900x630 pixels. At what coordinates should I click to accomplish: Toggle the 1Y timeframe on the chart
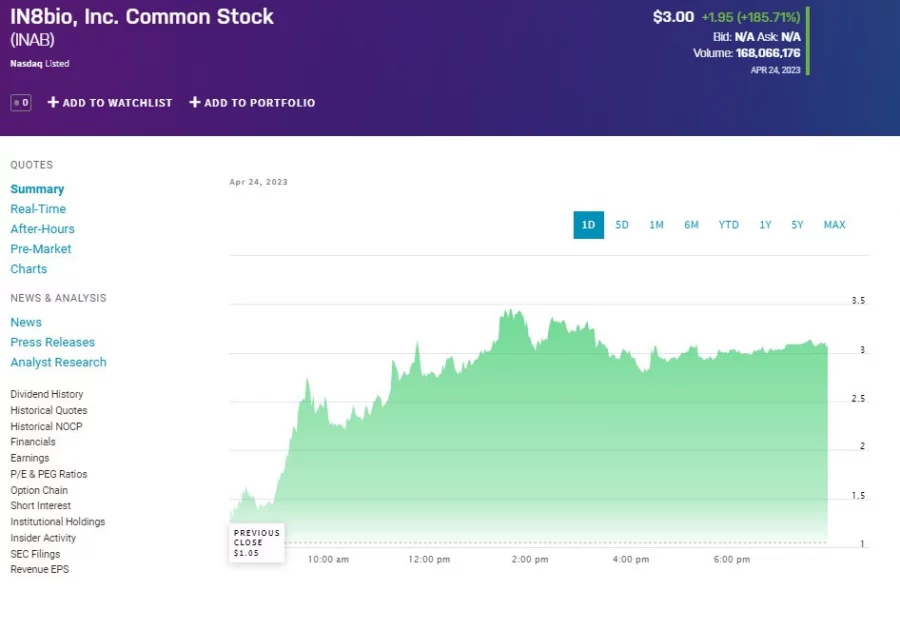click(765, 225)
